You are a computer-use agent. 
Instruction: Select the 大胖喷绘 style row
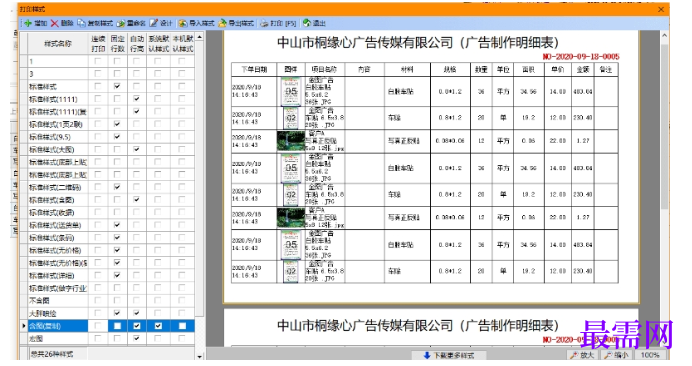58,313
